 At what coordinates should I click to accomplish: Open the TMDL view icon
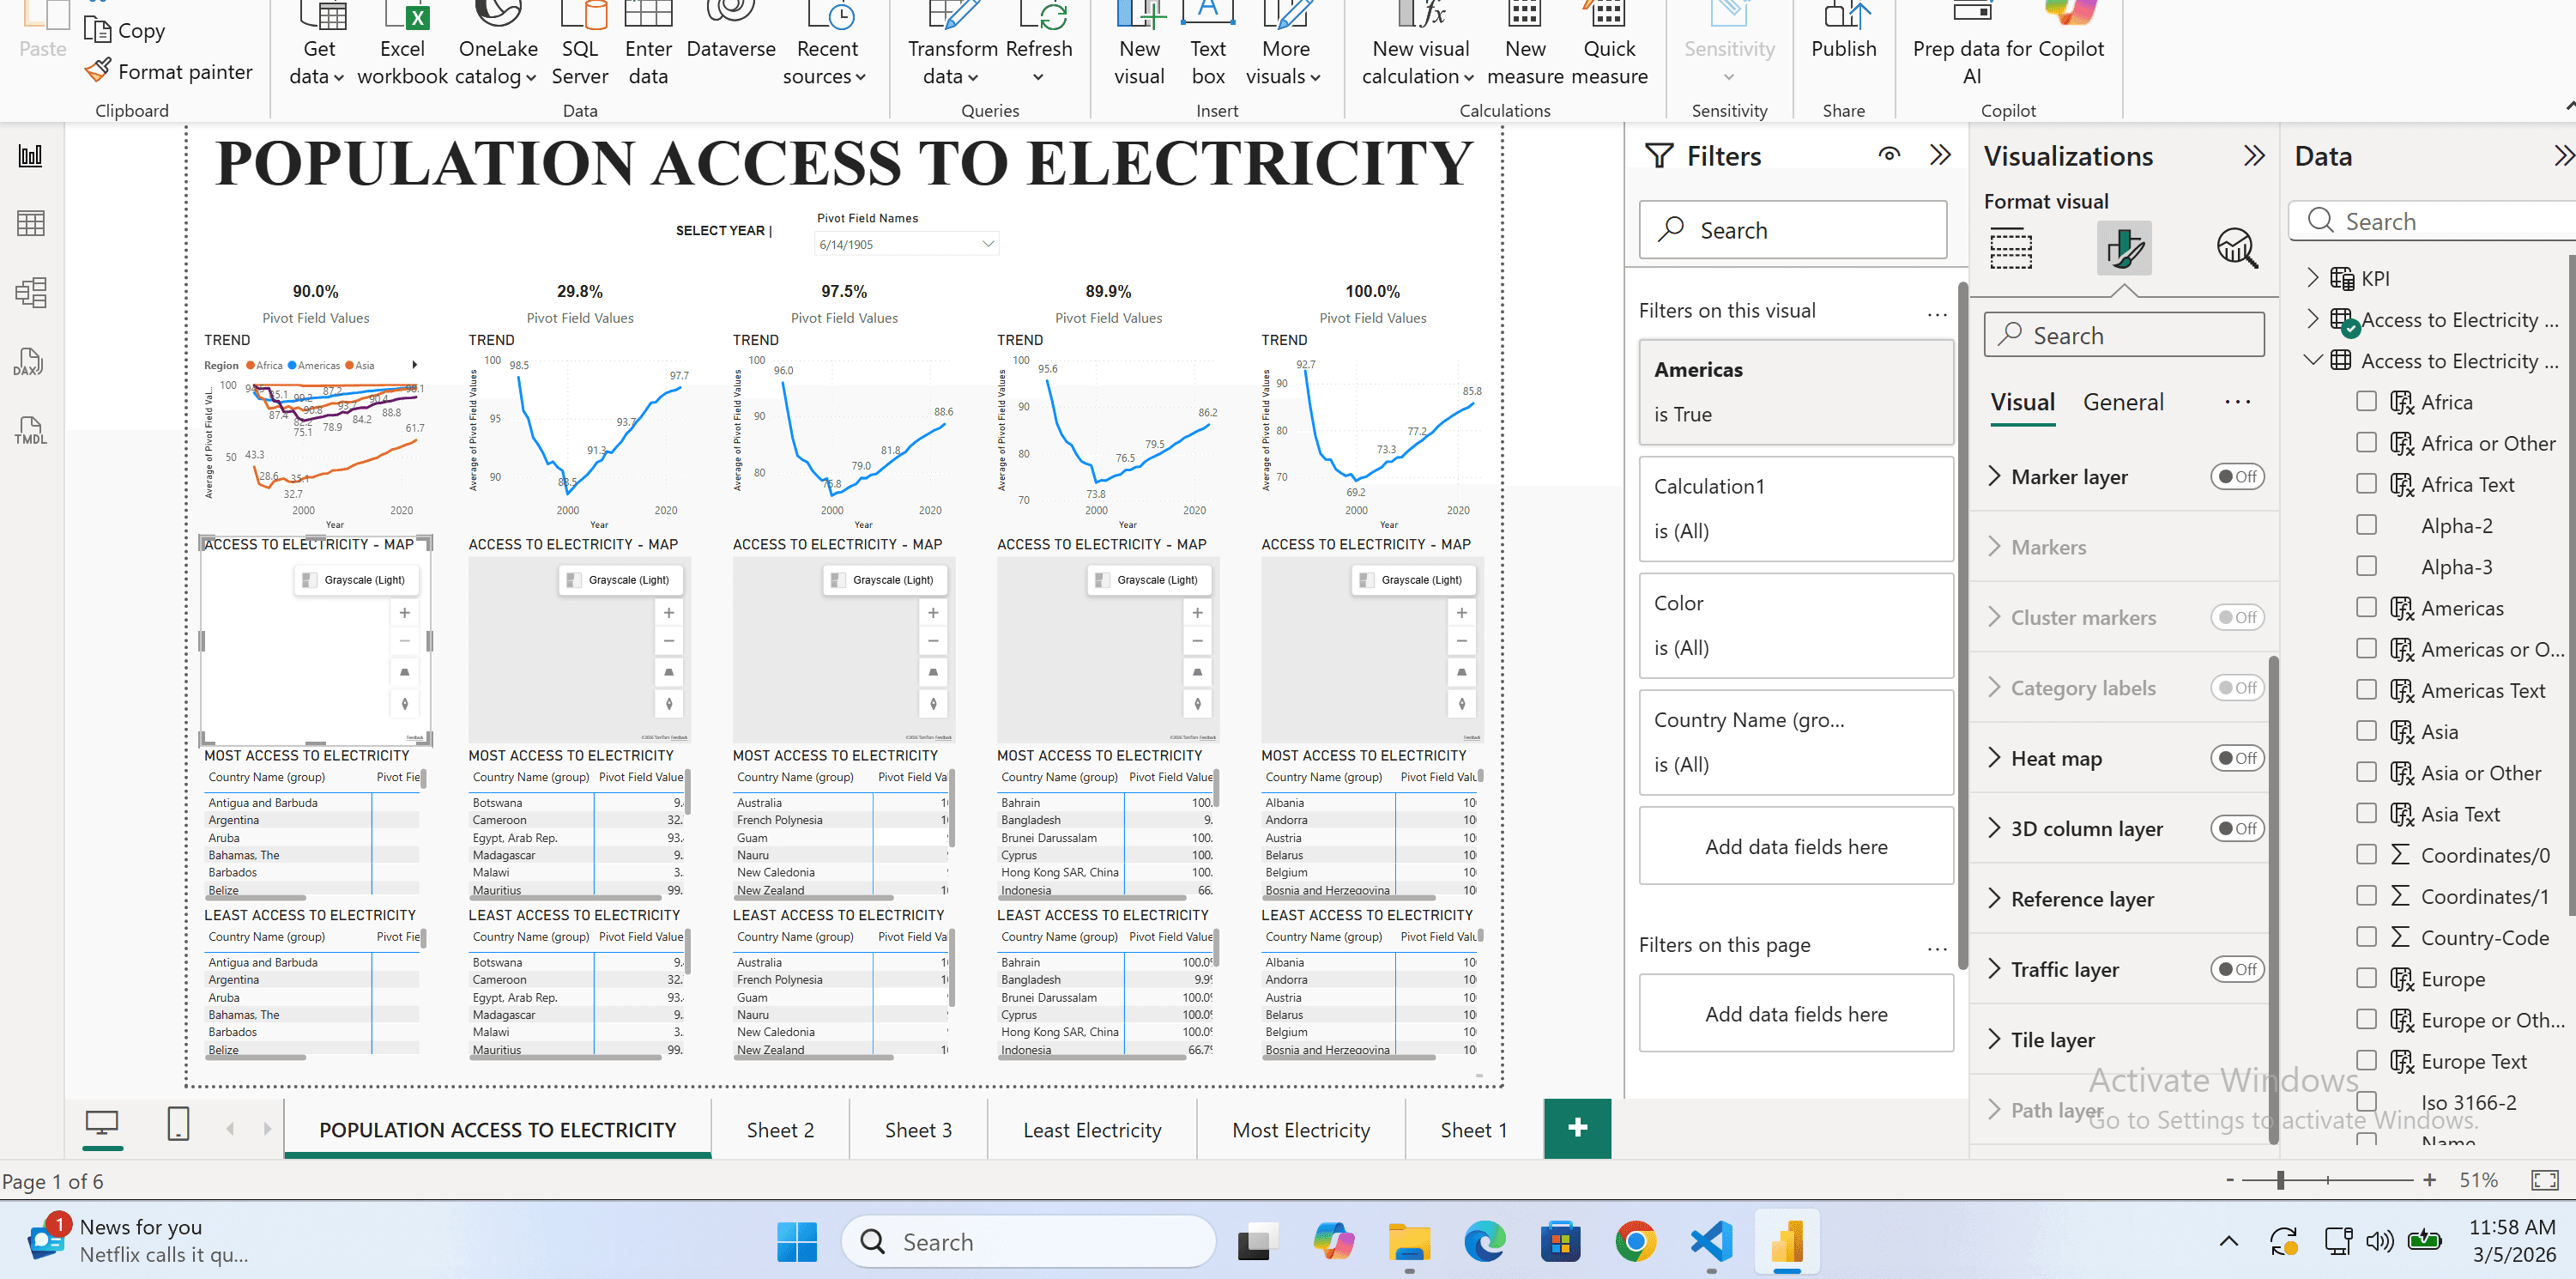tap(30, 430)
